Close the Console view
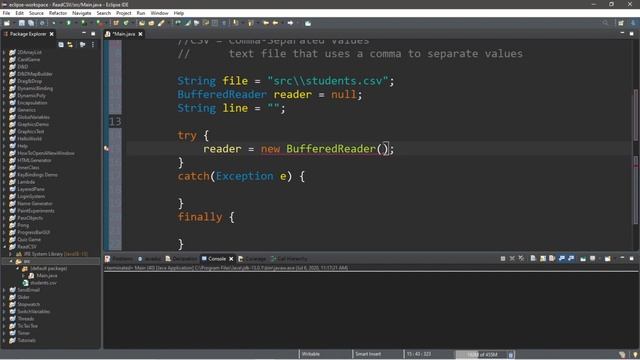 tap(231, 259)
